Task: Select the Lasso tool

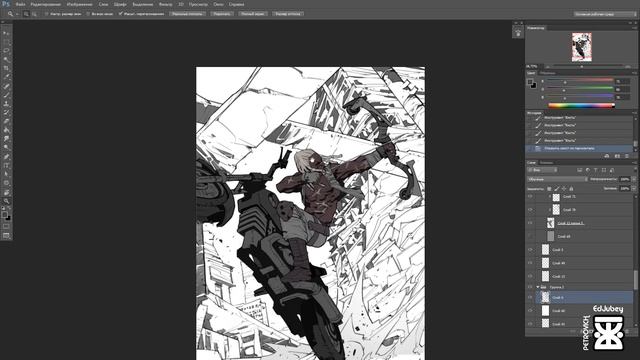Action: coord(6,51)
